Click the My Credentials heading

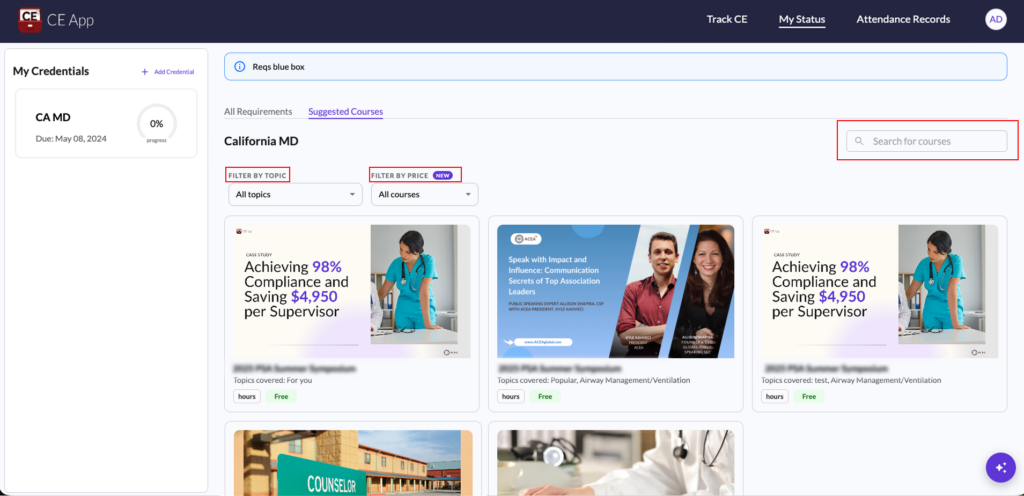coord(51,71)
